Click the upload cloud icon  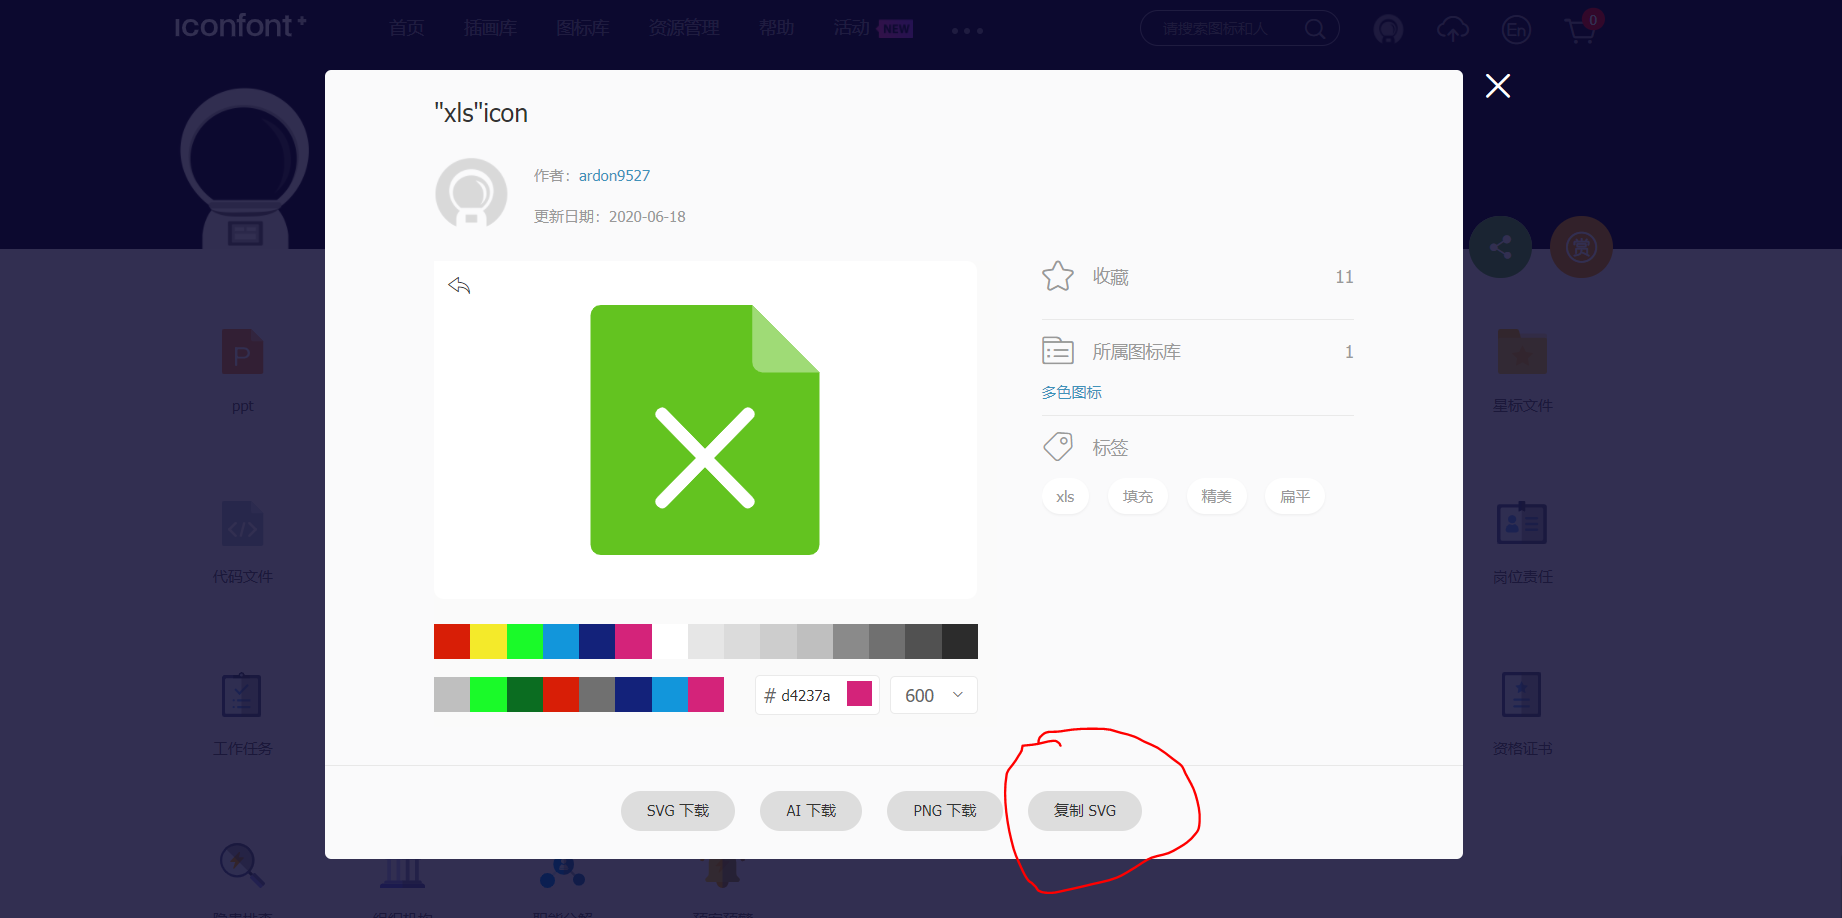[x=1452, y=30]
